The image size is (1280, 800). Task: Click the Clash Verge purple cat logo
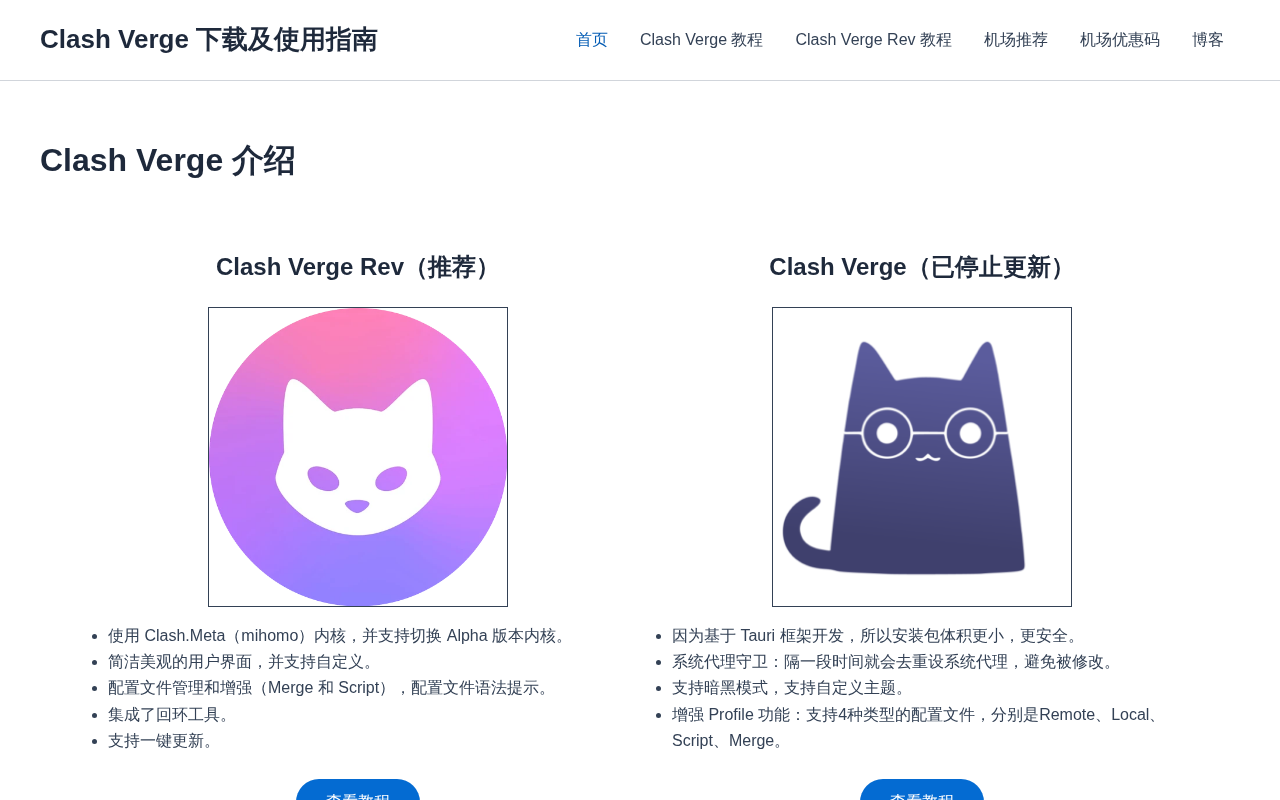922,457
